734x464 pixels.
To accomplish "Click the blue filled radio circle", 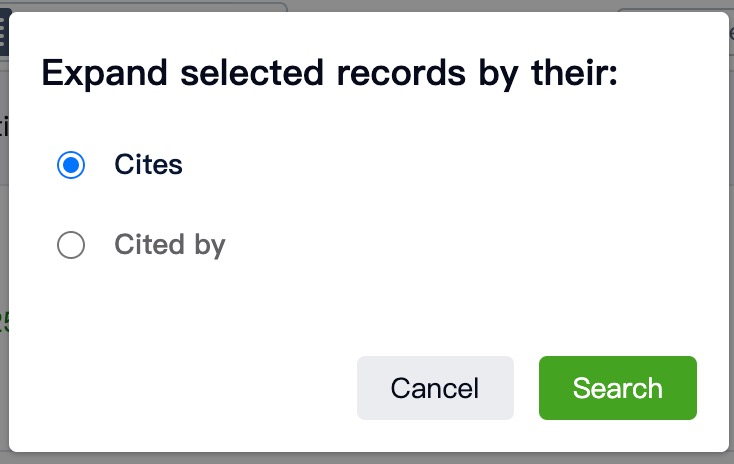I will tap(71, 165).
